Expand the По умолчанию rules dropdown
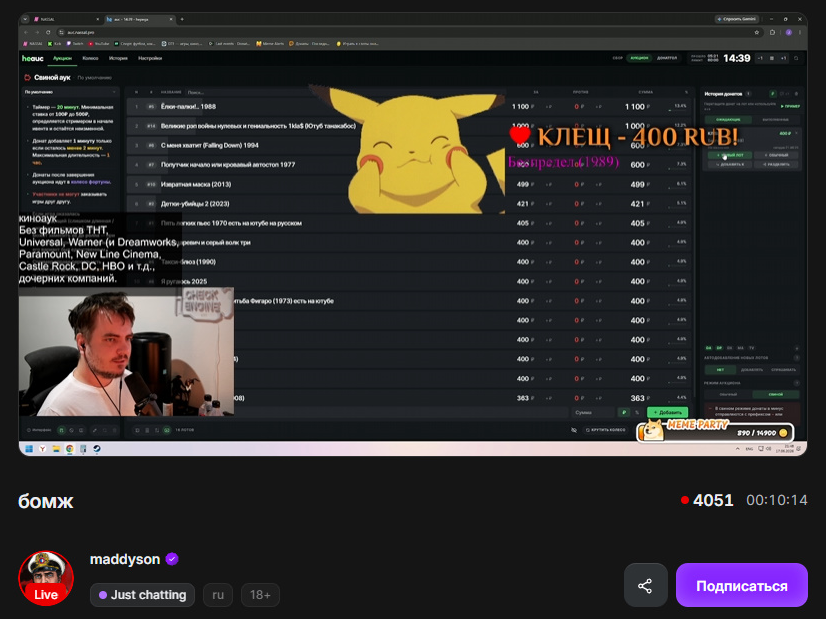The width and height of the screenshot is (826, 619). point(70,92)
